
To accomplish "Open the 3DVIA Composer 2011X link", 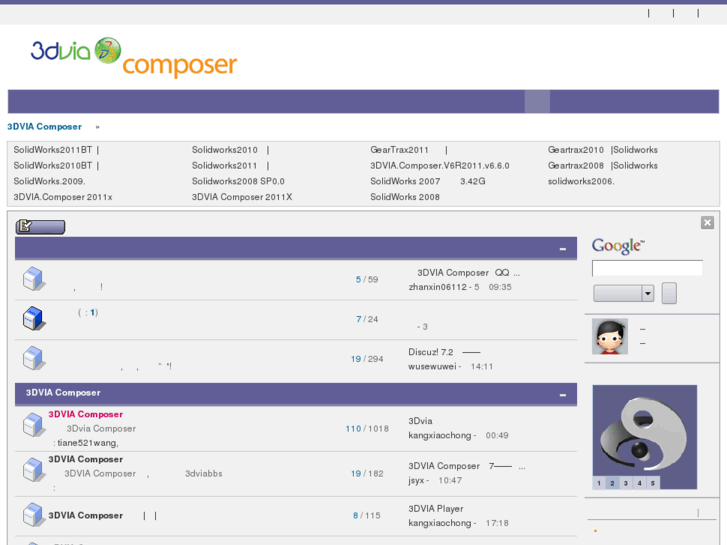I will (242, 197).
